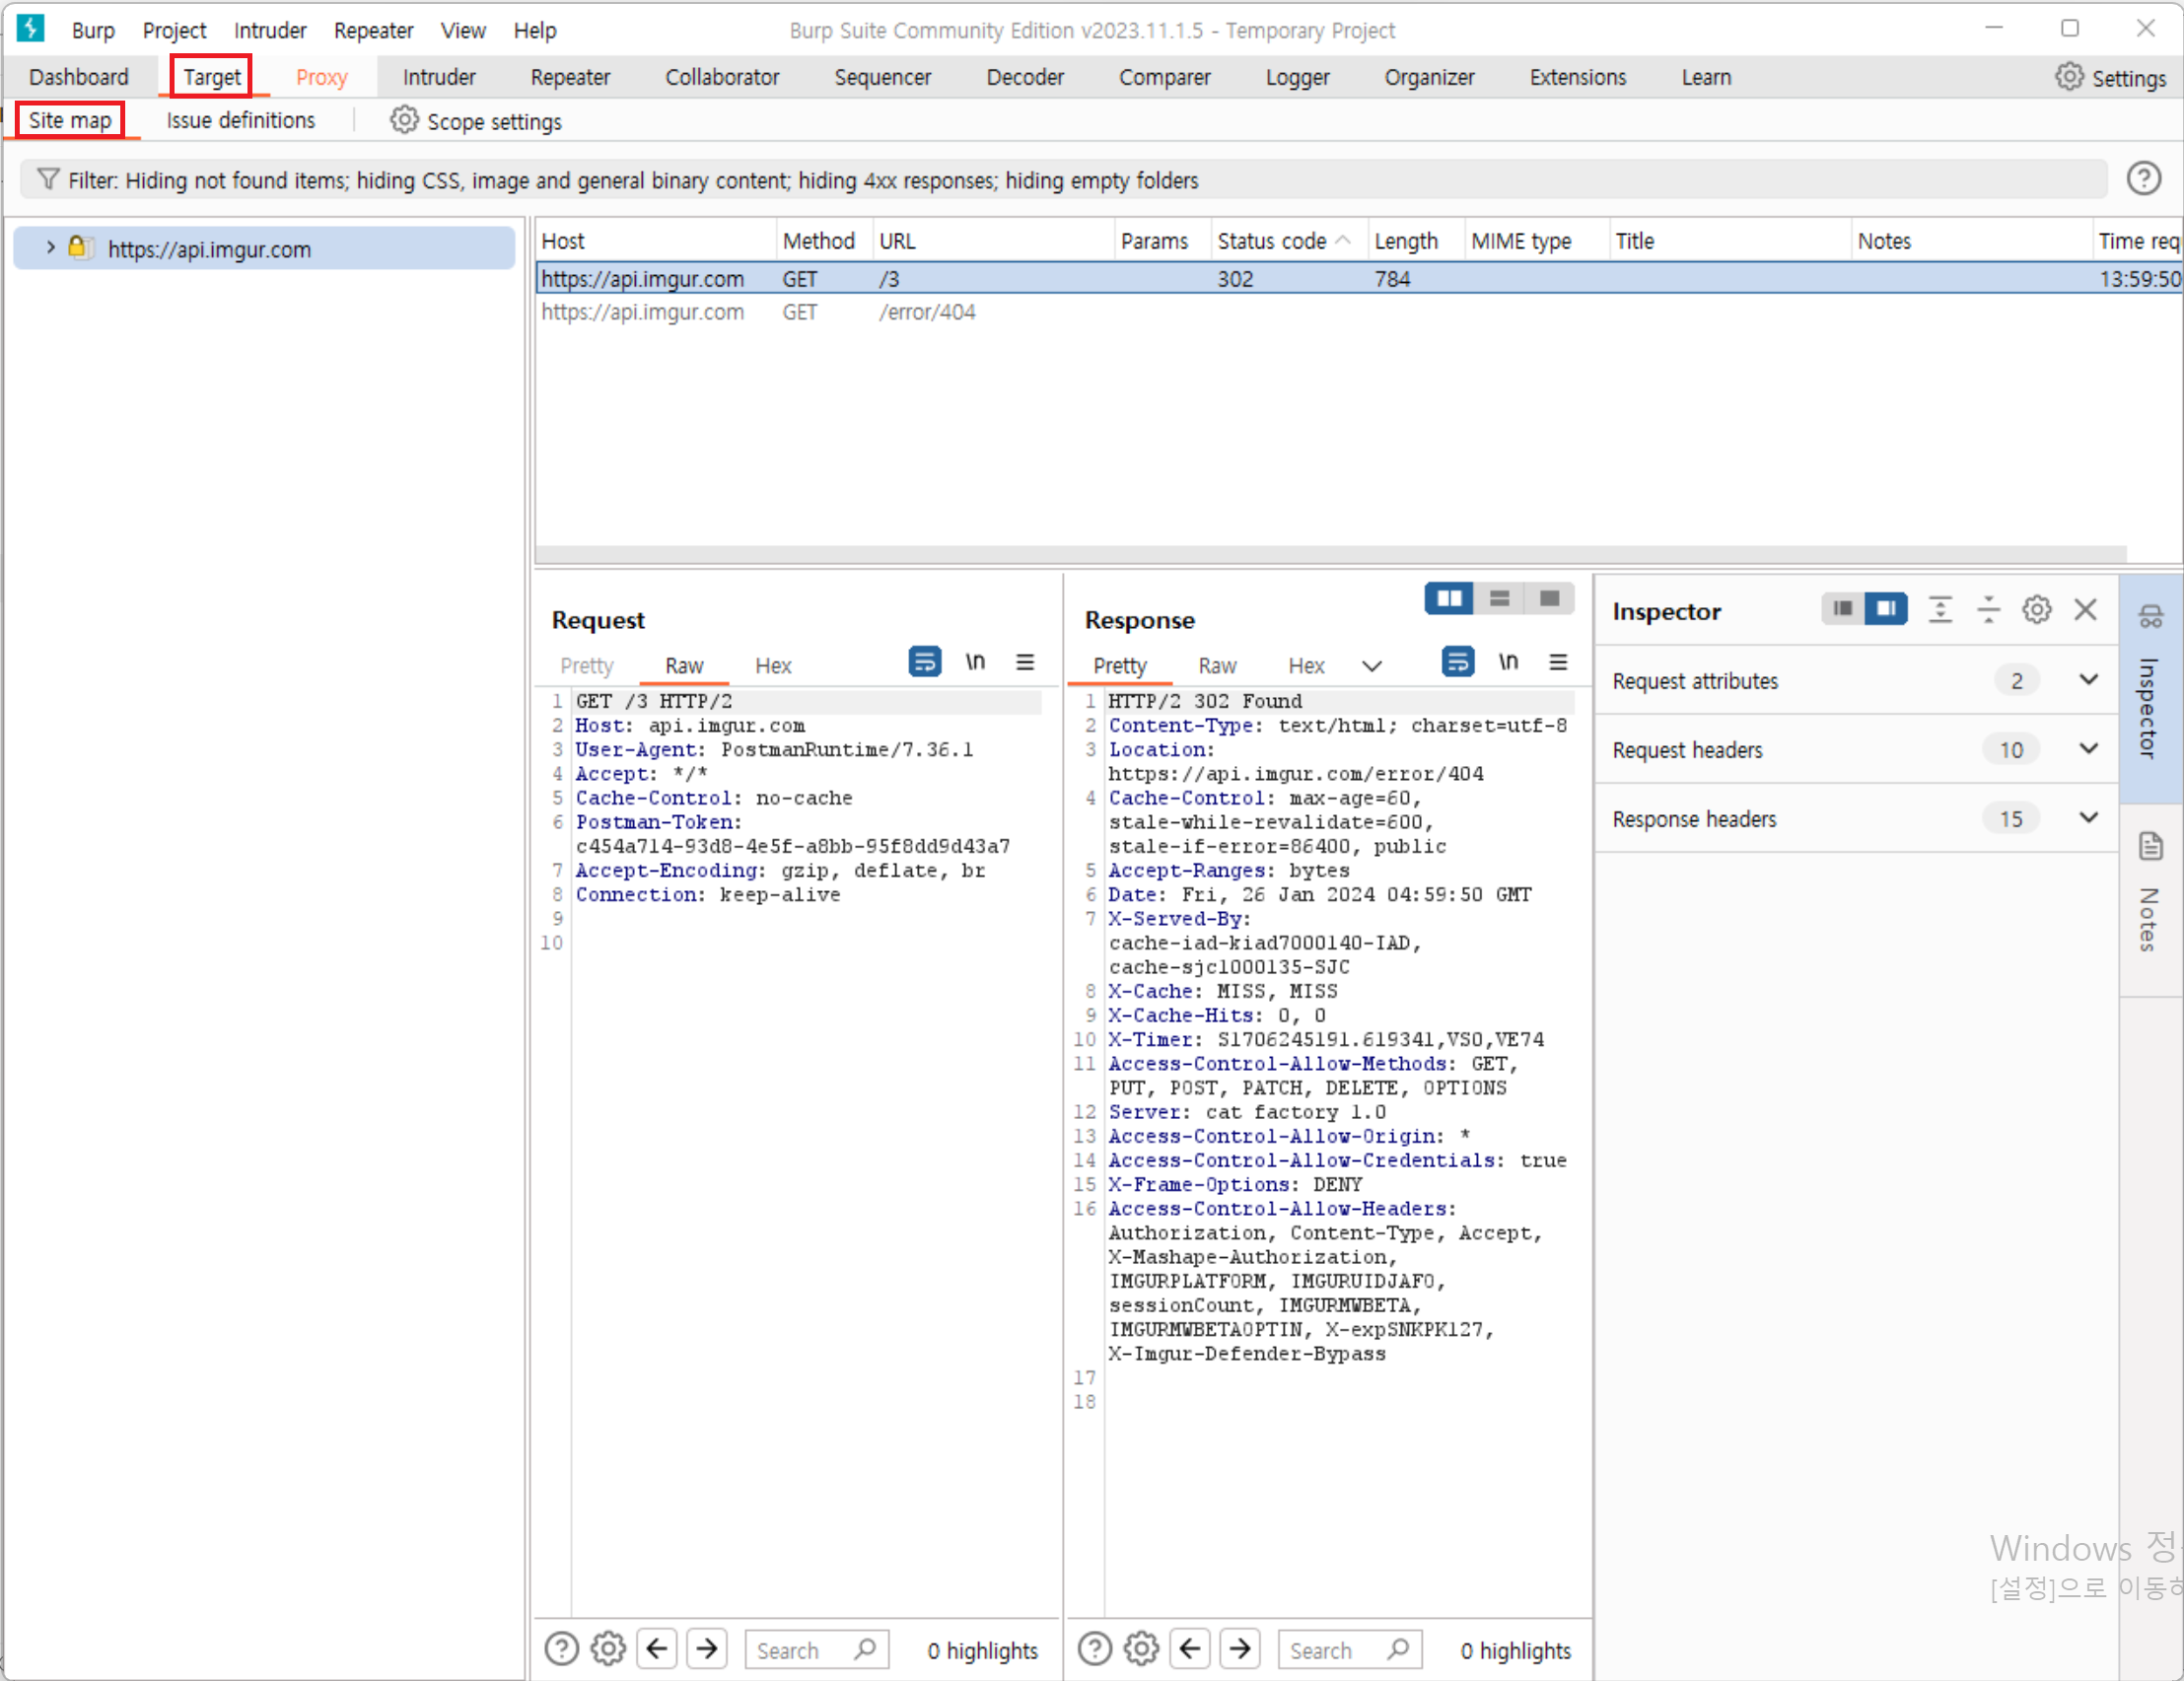Viewport: 2184px width, 1681px height.
Task: Click the filter funnel icon
Action: click(47, 180)
